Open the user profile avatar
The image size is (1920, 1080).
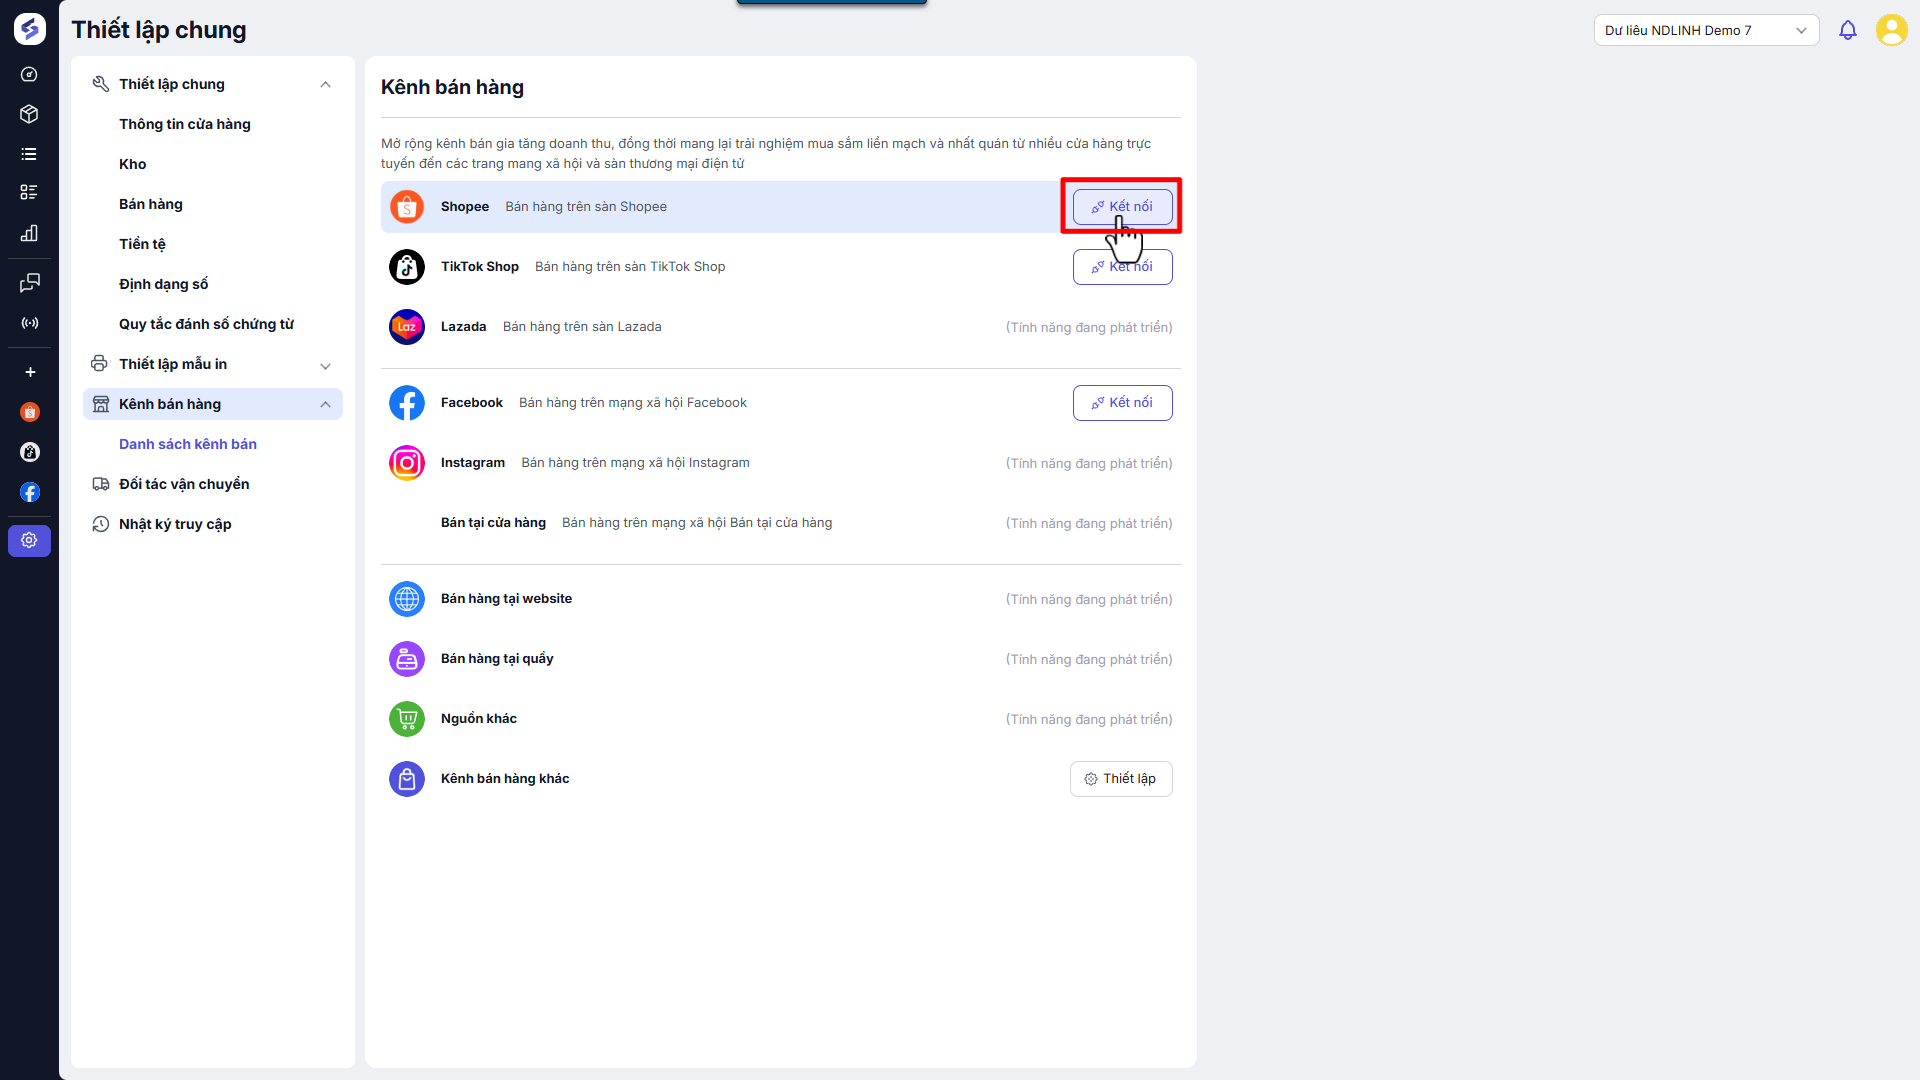point(1891,30)
